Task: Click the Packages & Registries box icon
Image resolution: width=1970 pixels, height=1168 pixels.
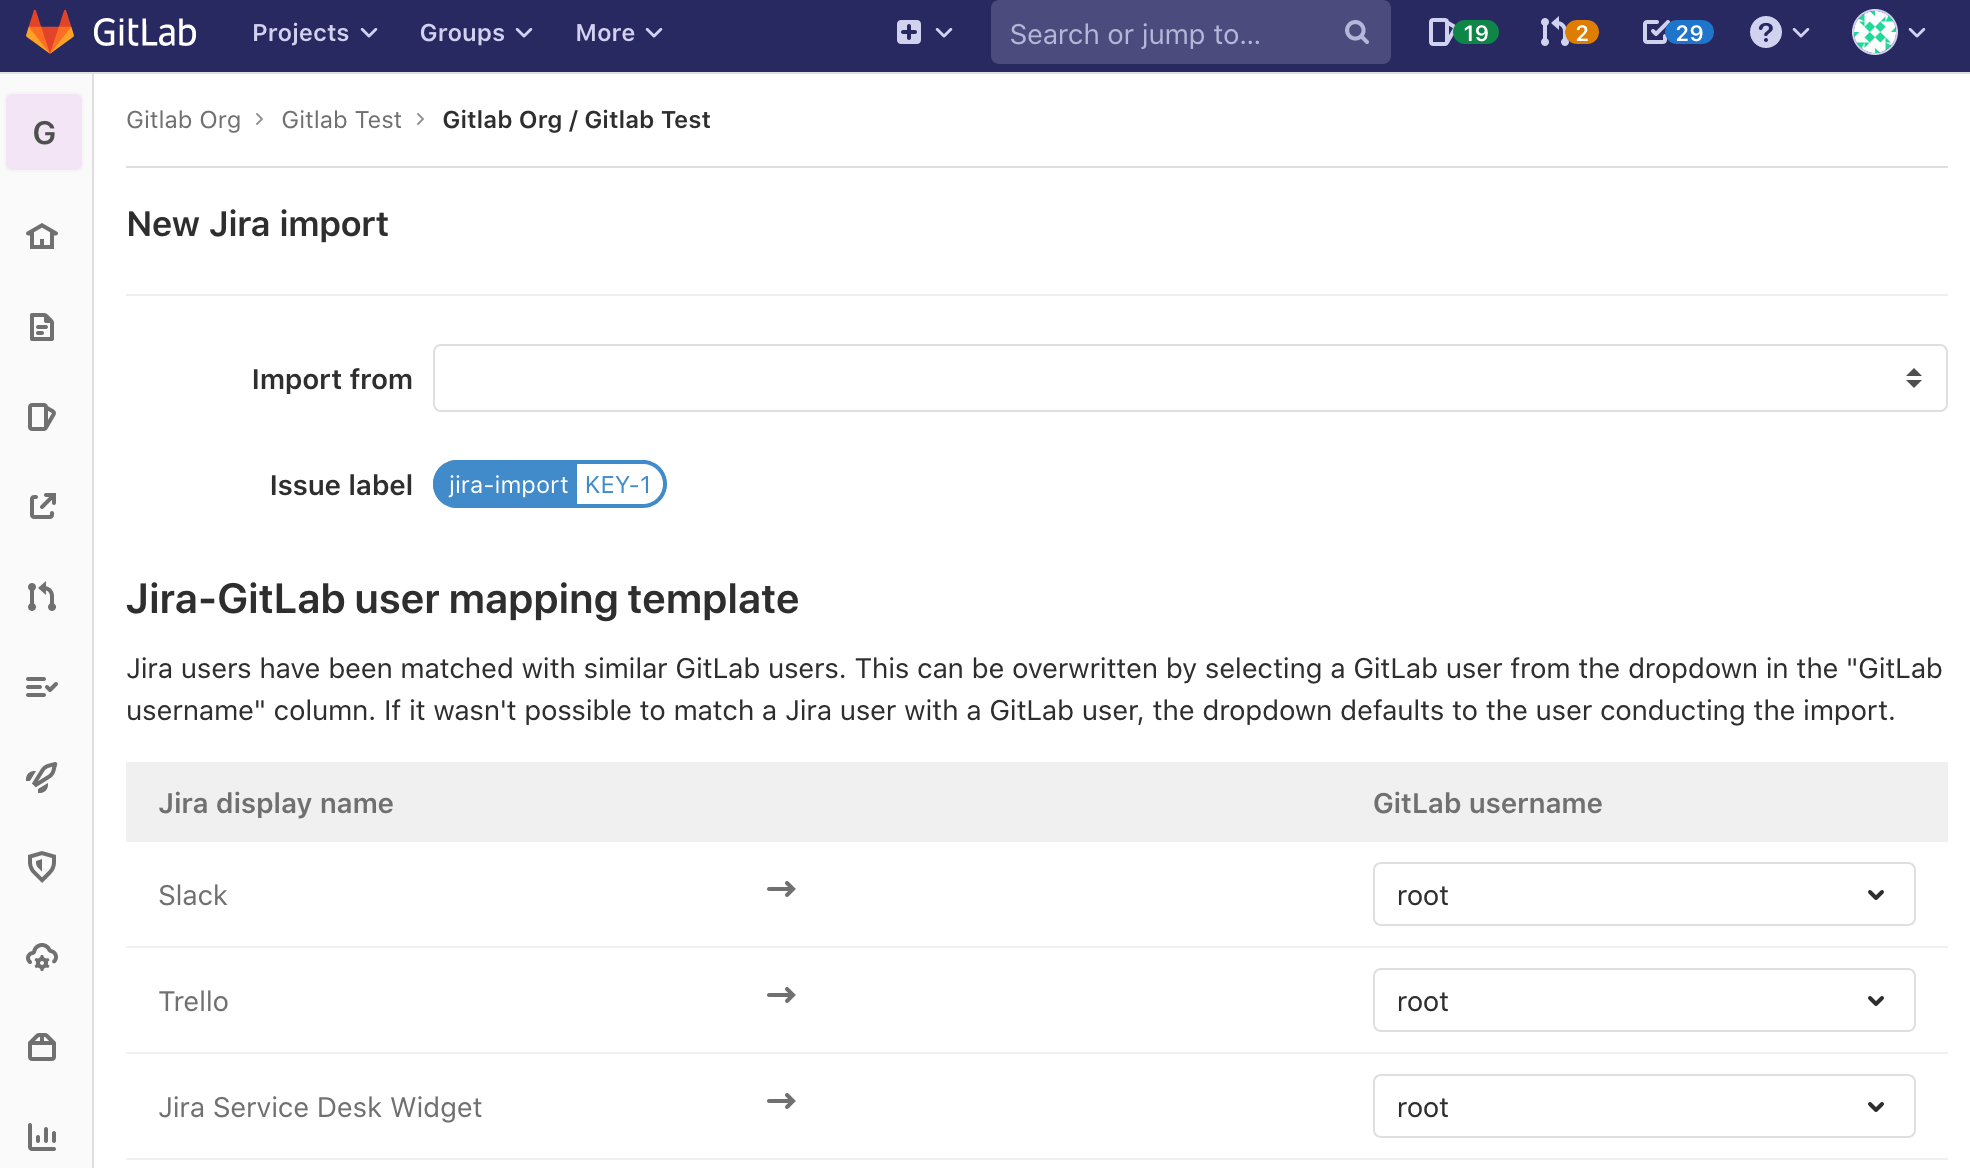Action: 43,1047
